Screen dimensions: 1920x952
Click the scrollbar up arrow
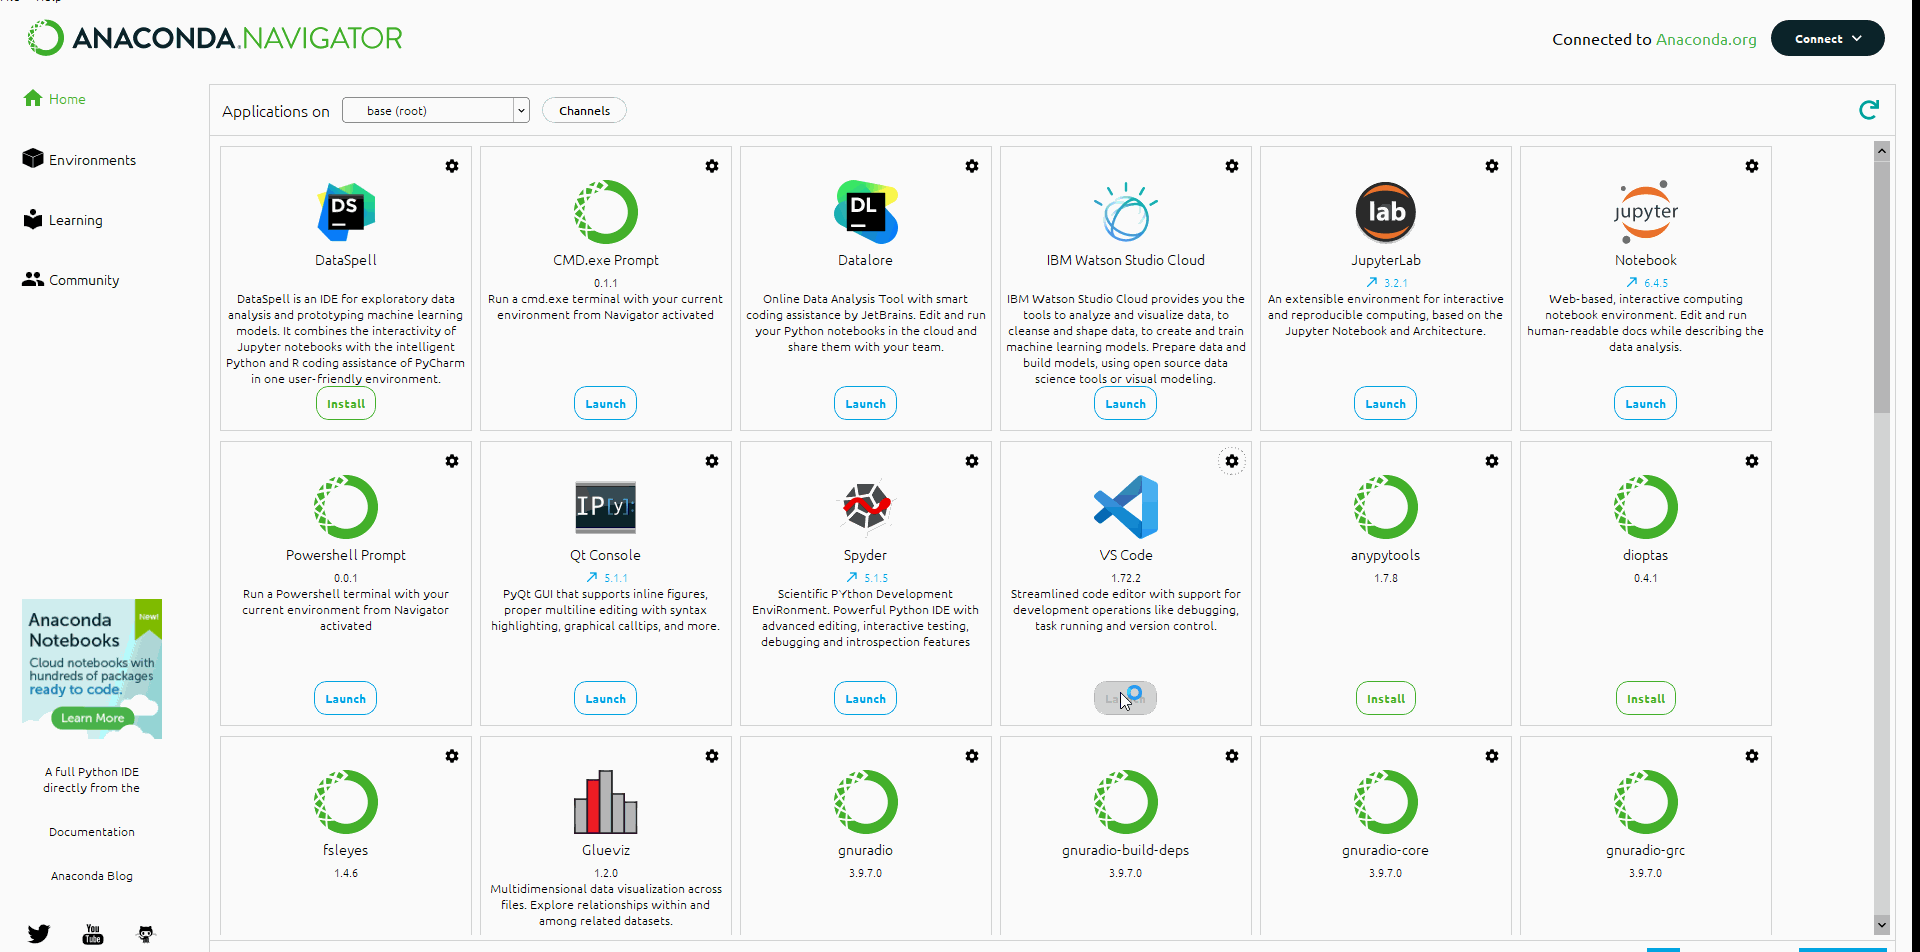[x=1882, y=151]
